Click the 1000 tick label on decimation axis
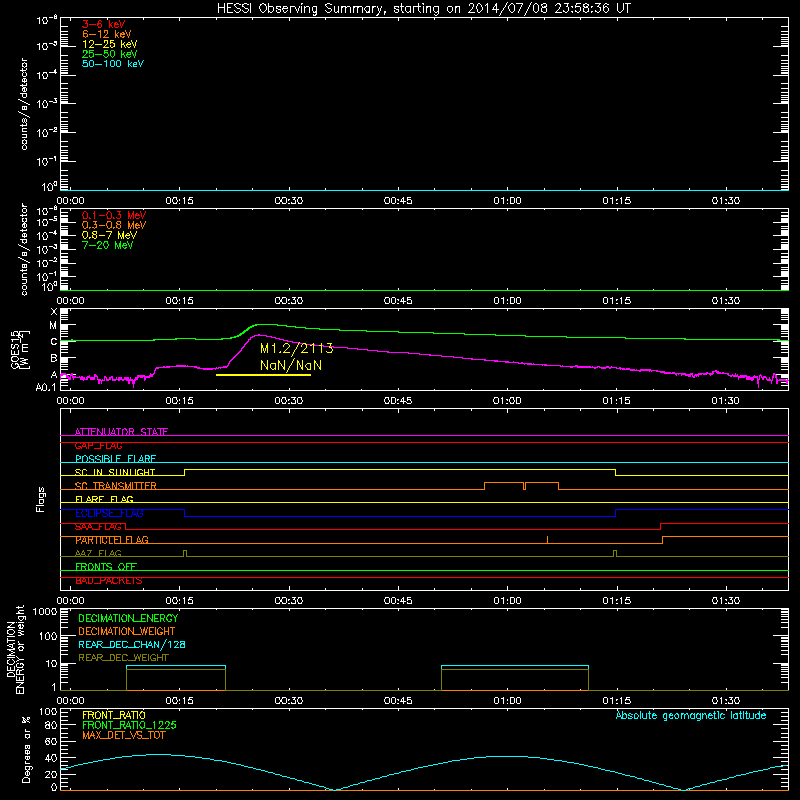 [x=44, y=612]
